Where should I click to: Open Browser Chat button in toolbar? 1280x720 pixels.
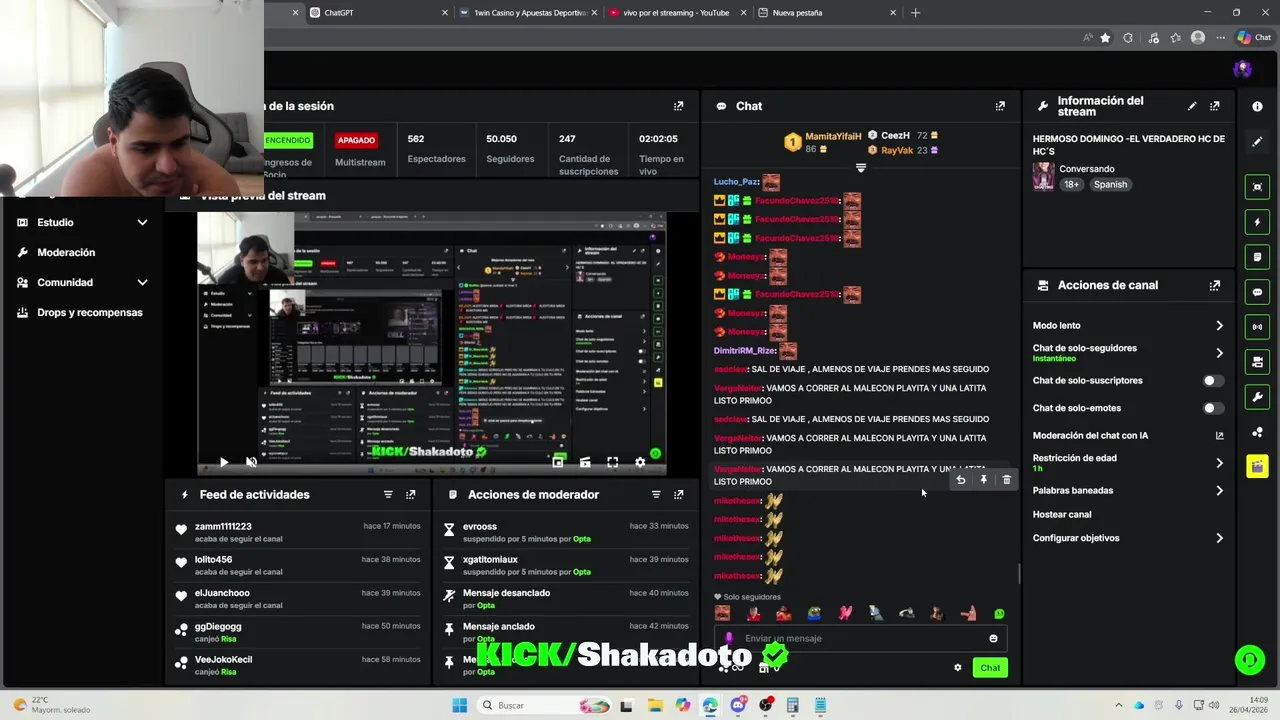pos(1254,38)
